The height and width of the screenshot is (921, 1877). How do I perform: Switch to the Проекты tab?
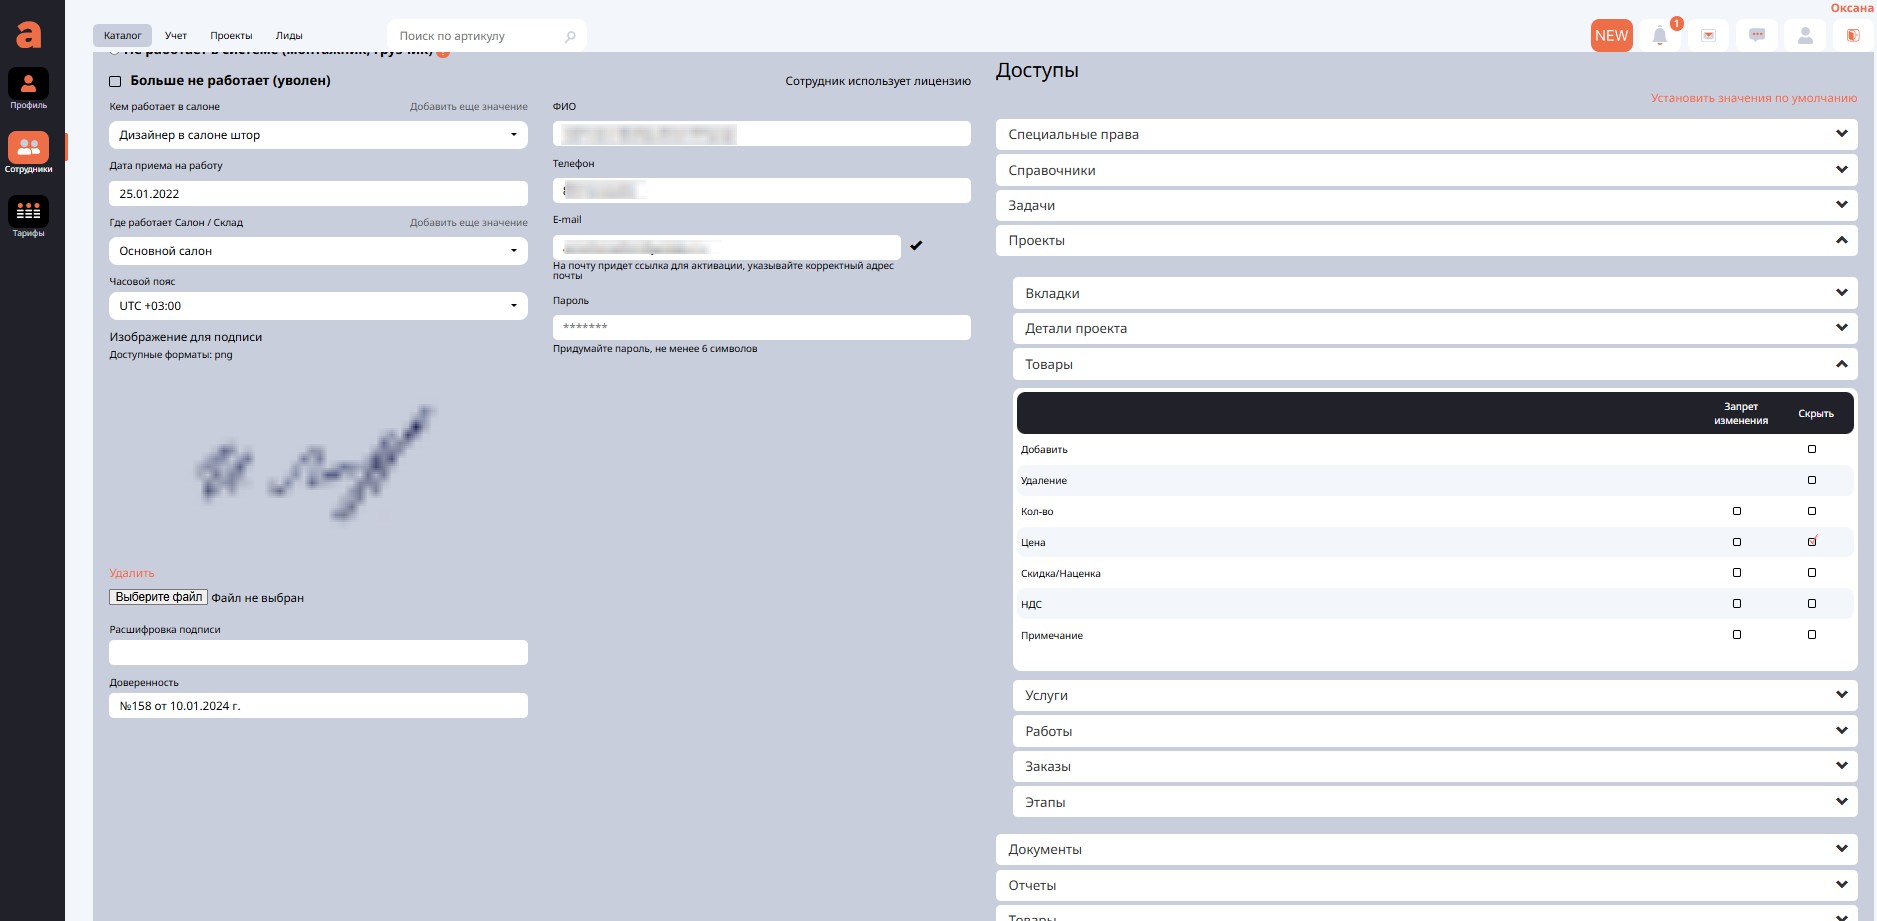tap(231, 36)
